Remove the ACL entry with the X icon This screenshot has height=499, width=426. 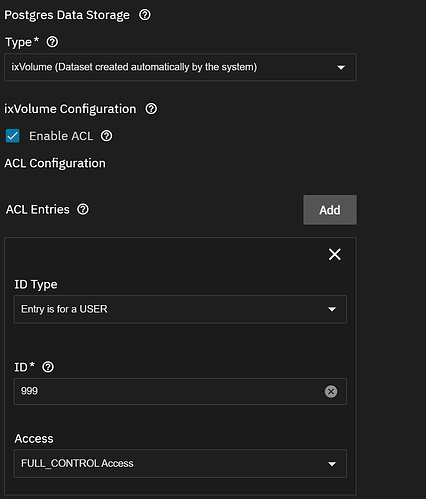click(335, 254)
